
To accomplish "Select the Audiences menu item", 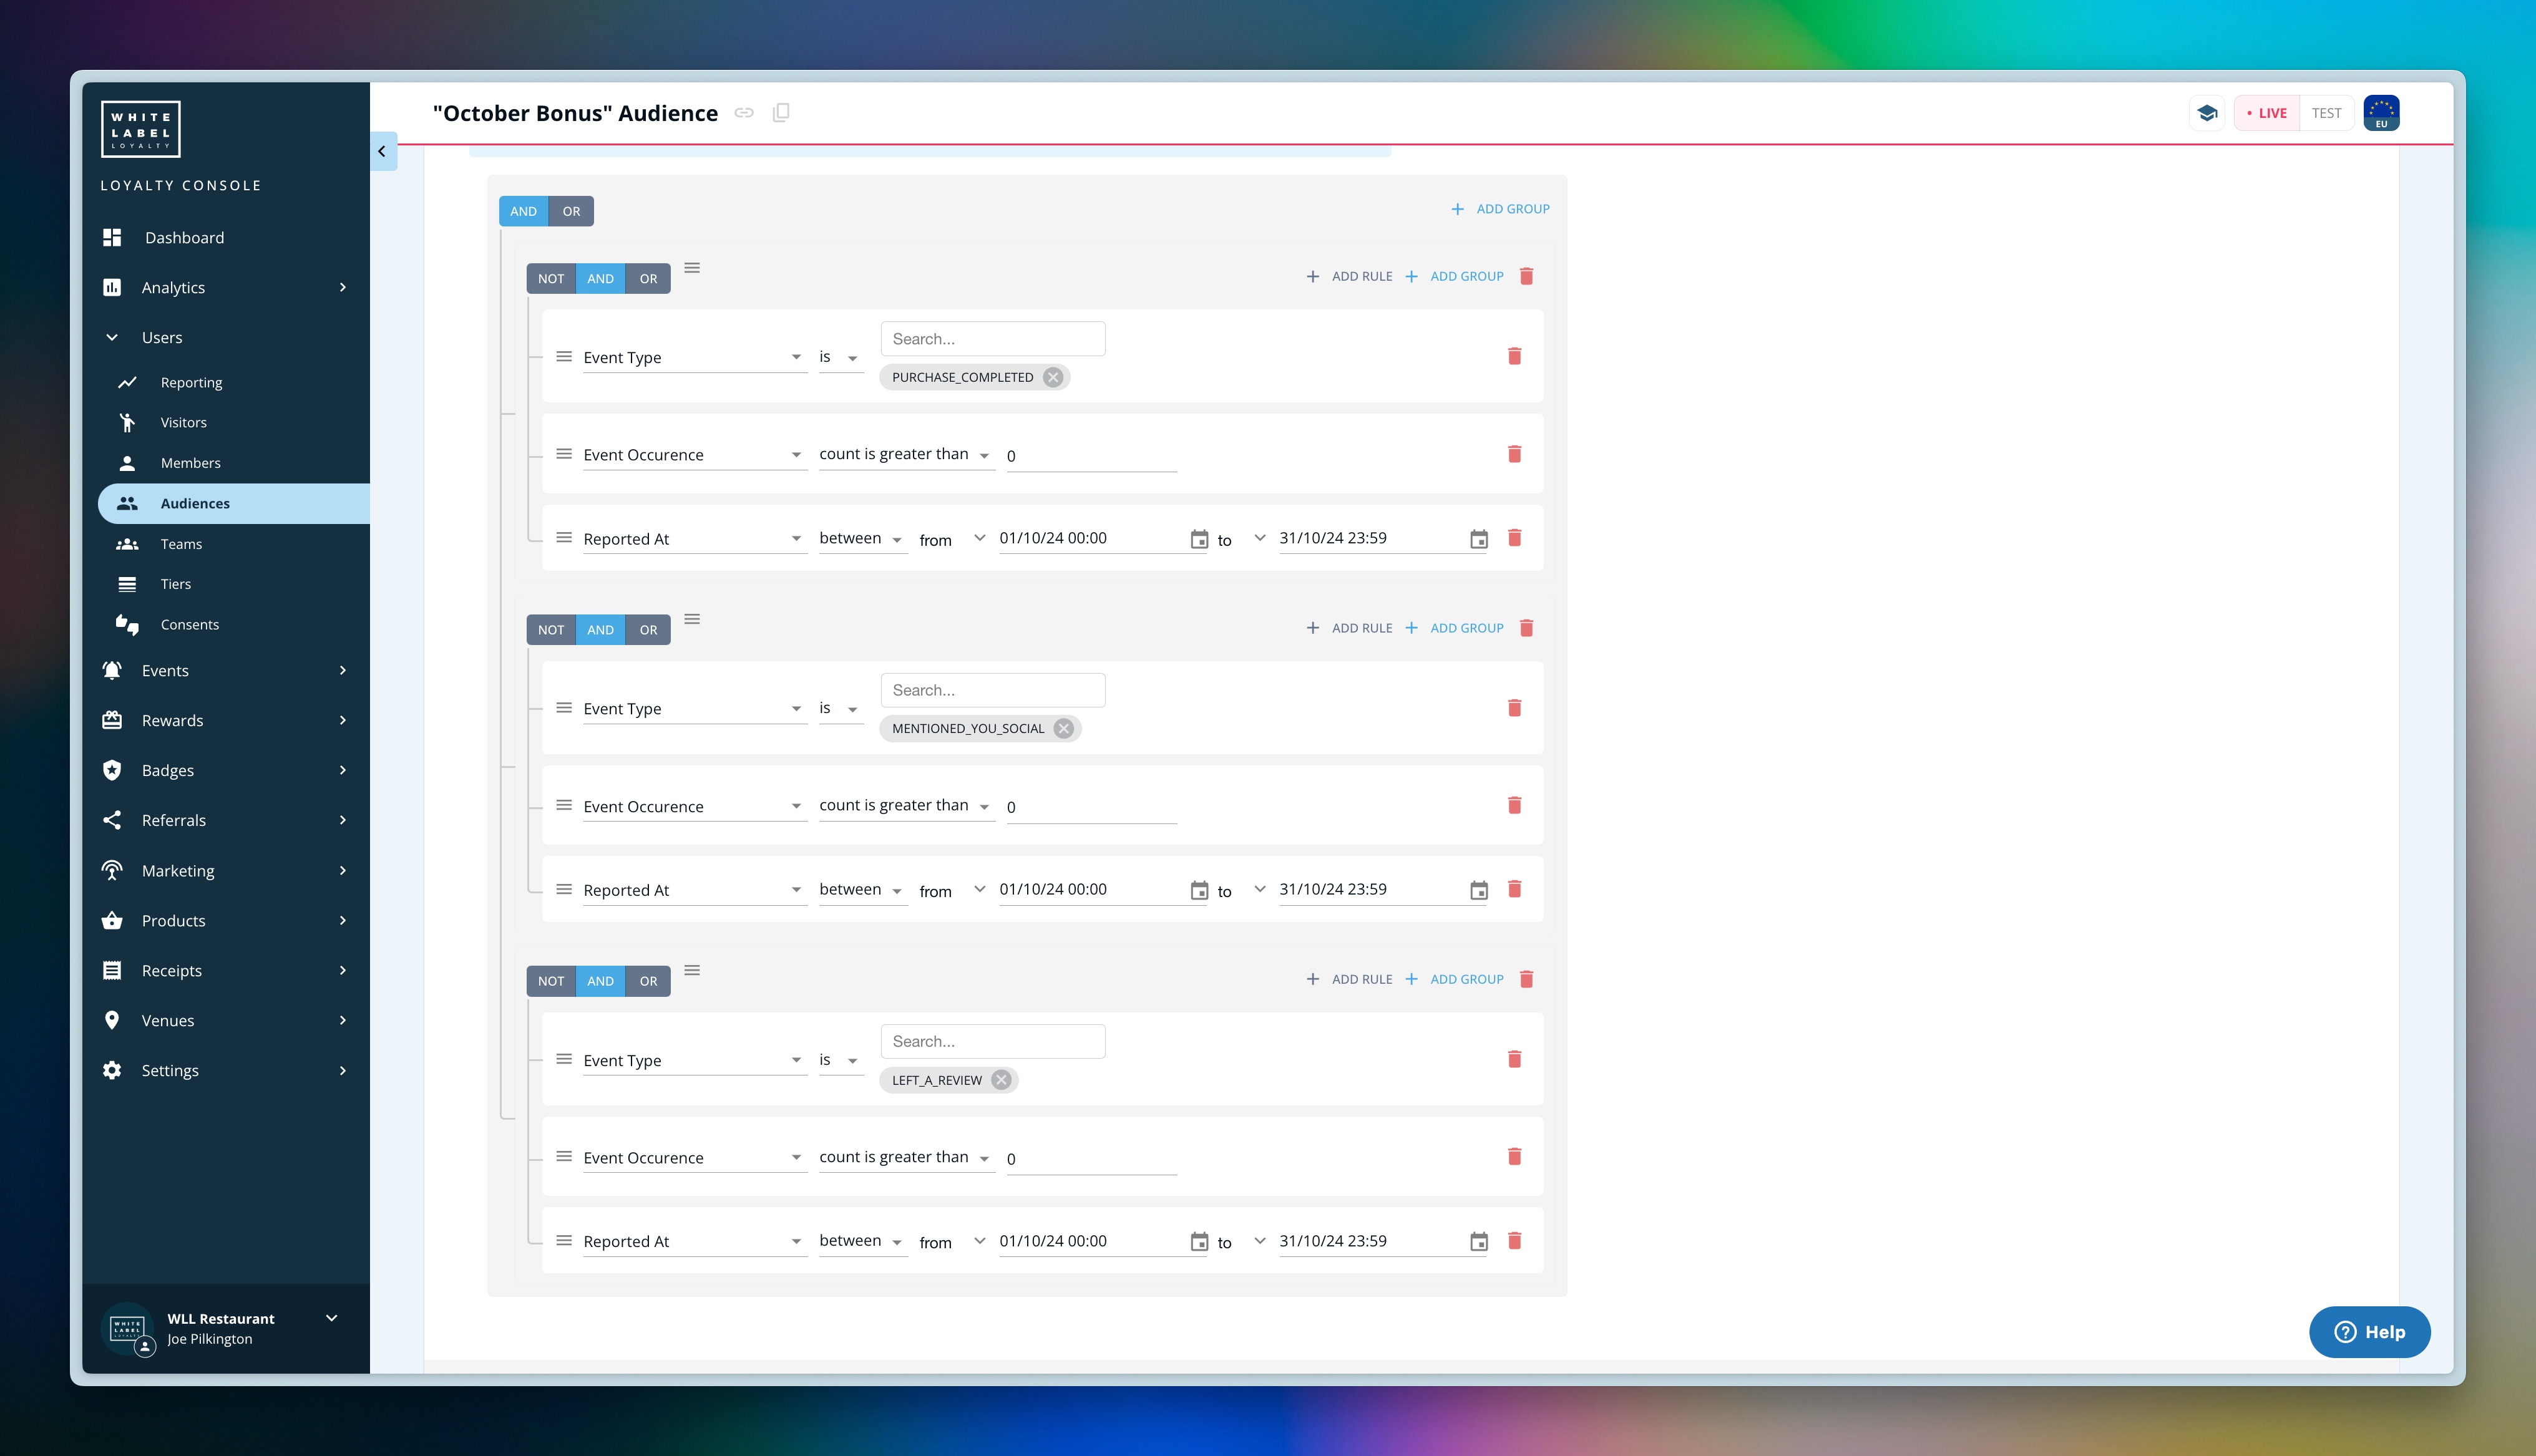I will [x=234, y=504].
